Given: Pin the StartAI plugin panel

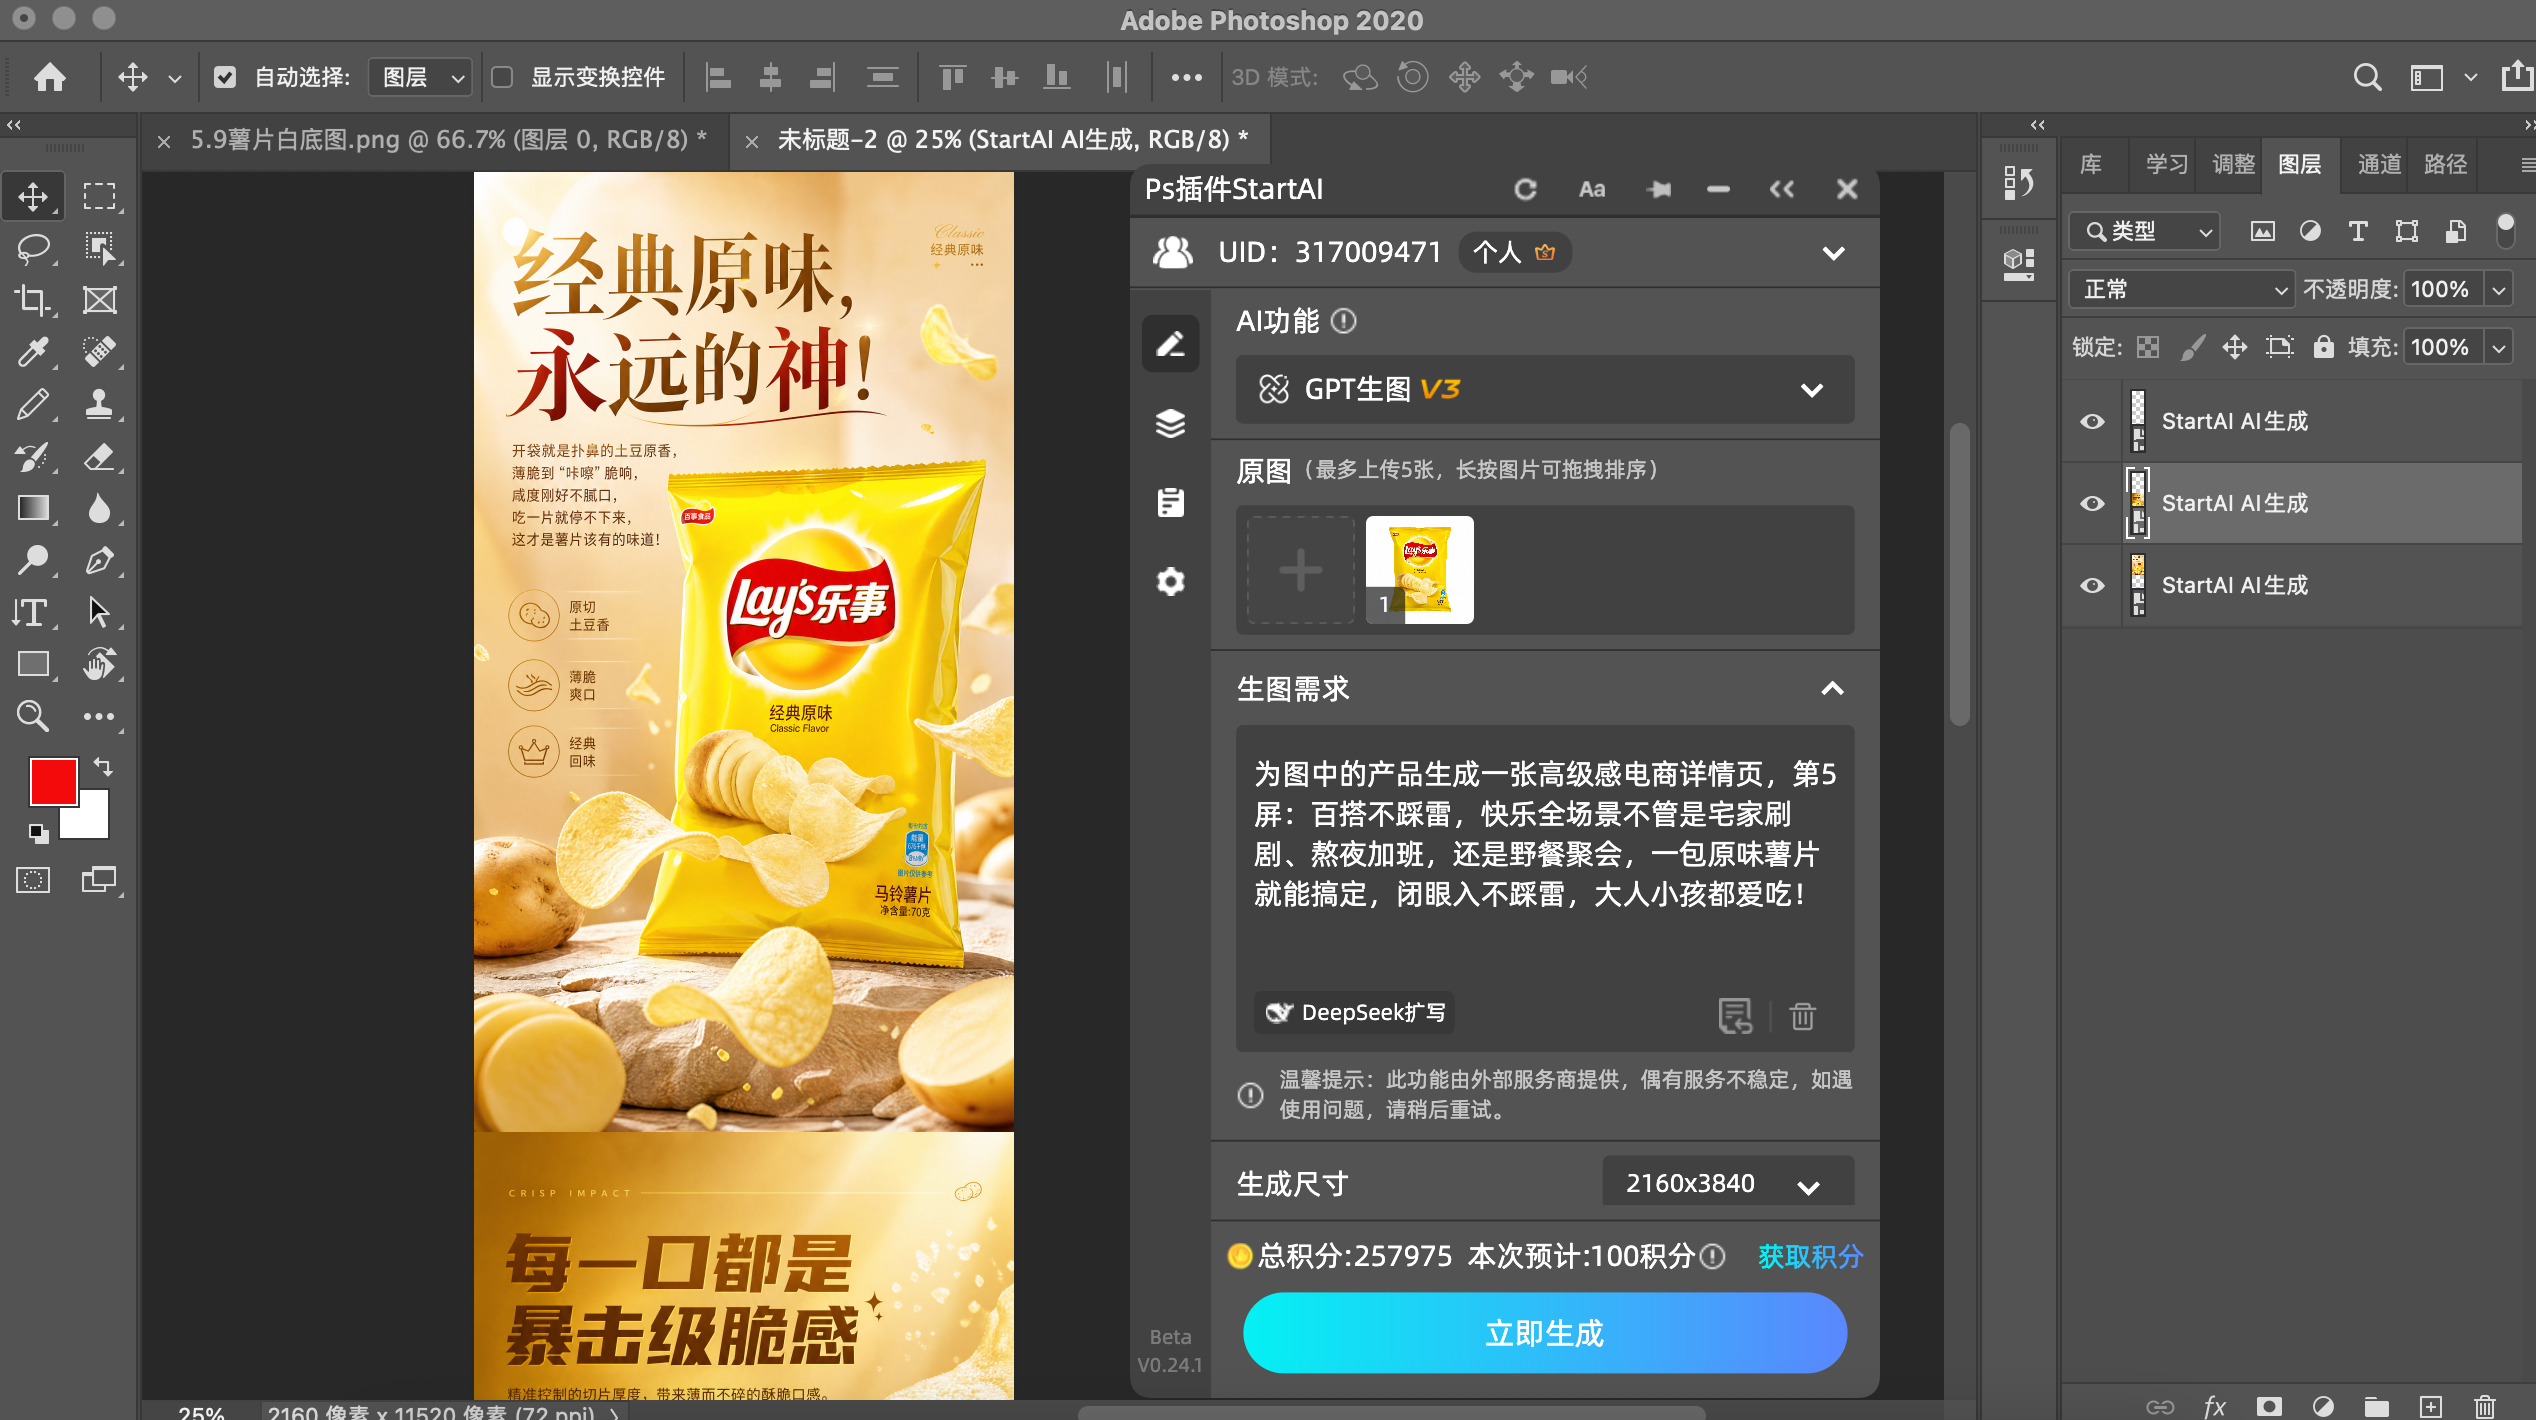Looking at the screenshot, I should click(x=1659, y=189).
